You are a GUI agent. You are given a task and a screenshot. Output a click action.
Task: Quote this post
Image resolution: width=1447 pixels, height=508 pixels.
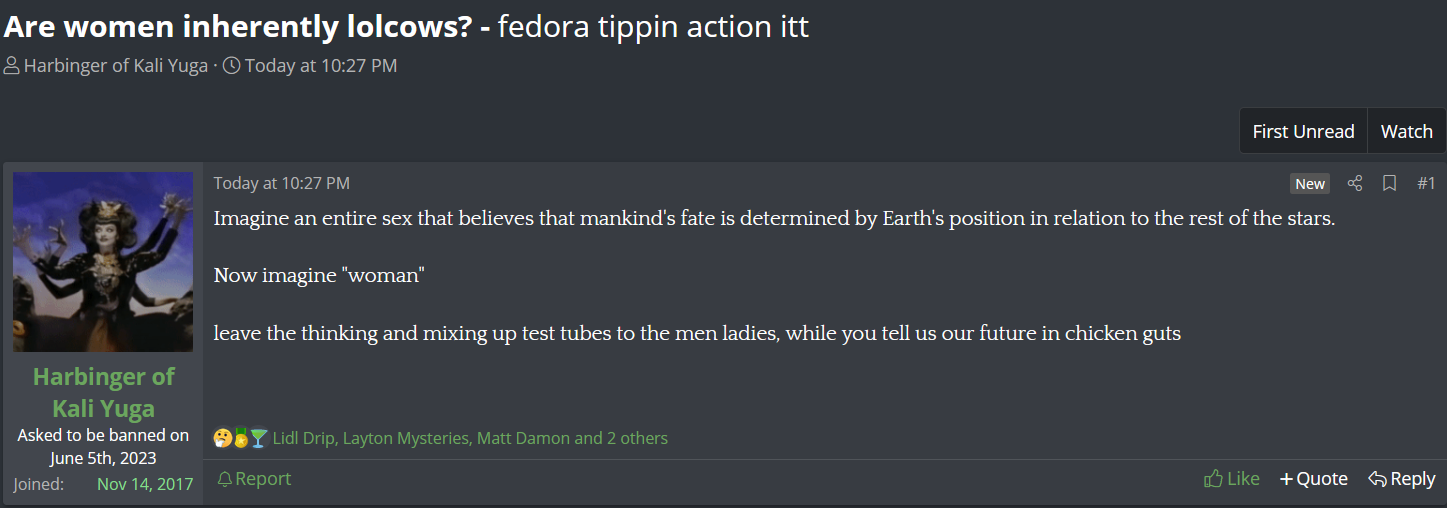click(1313, 479)
